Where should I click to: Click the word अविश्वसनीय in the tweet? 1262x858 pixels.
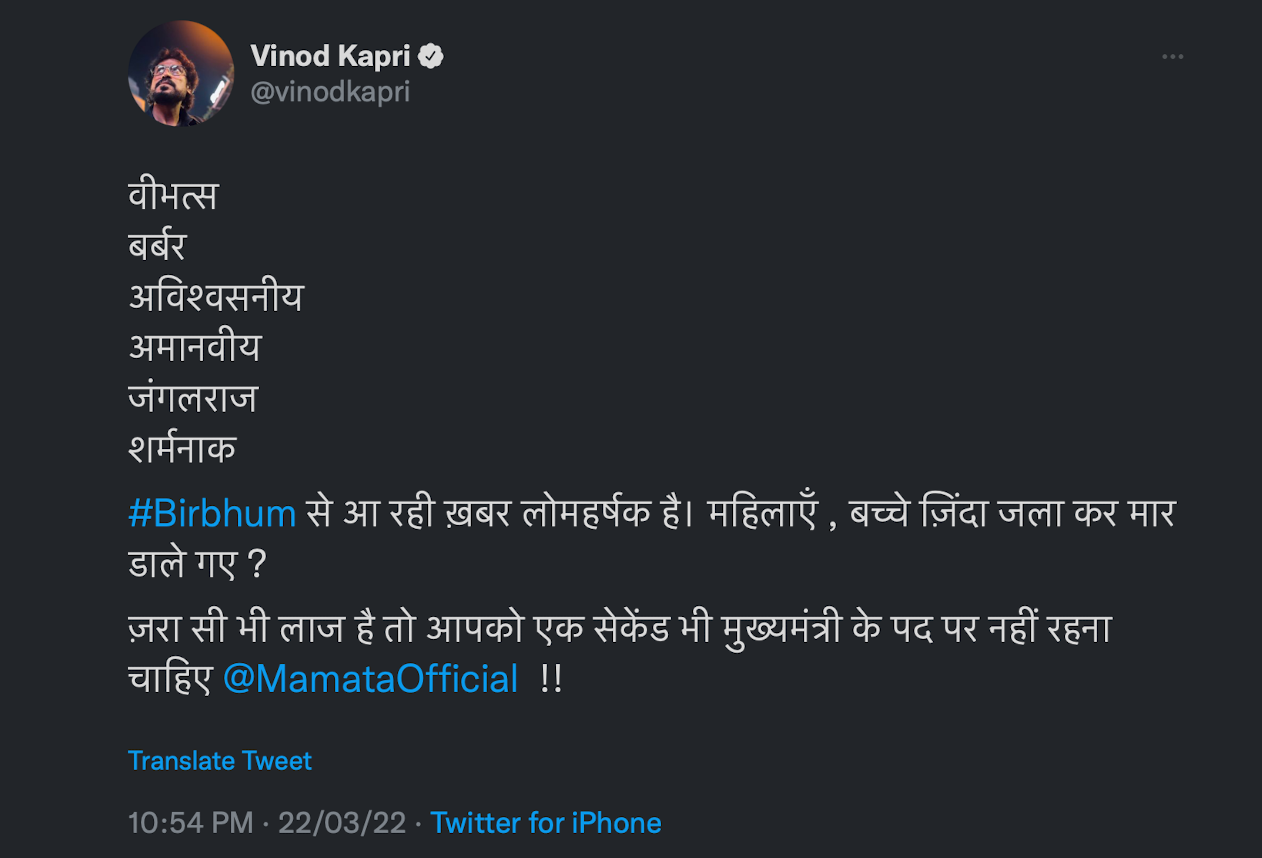pos(215,297)
